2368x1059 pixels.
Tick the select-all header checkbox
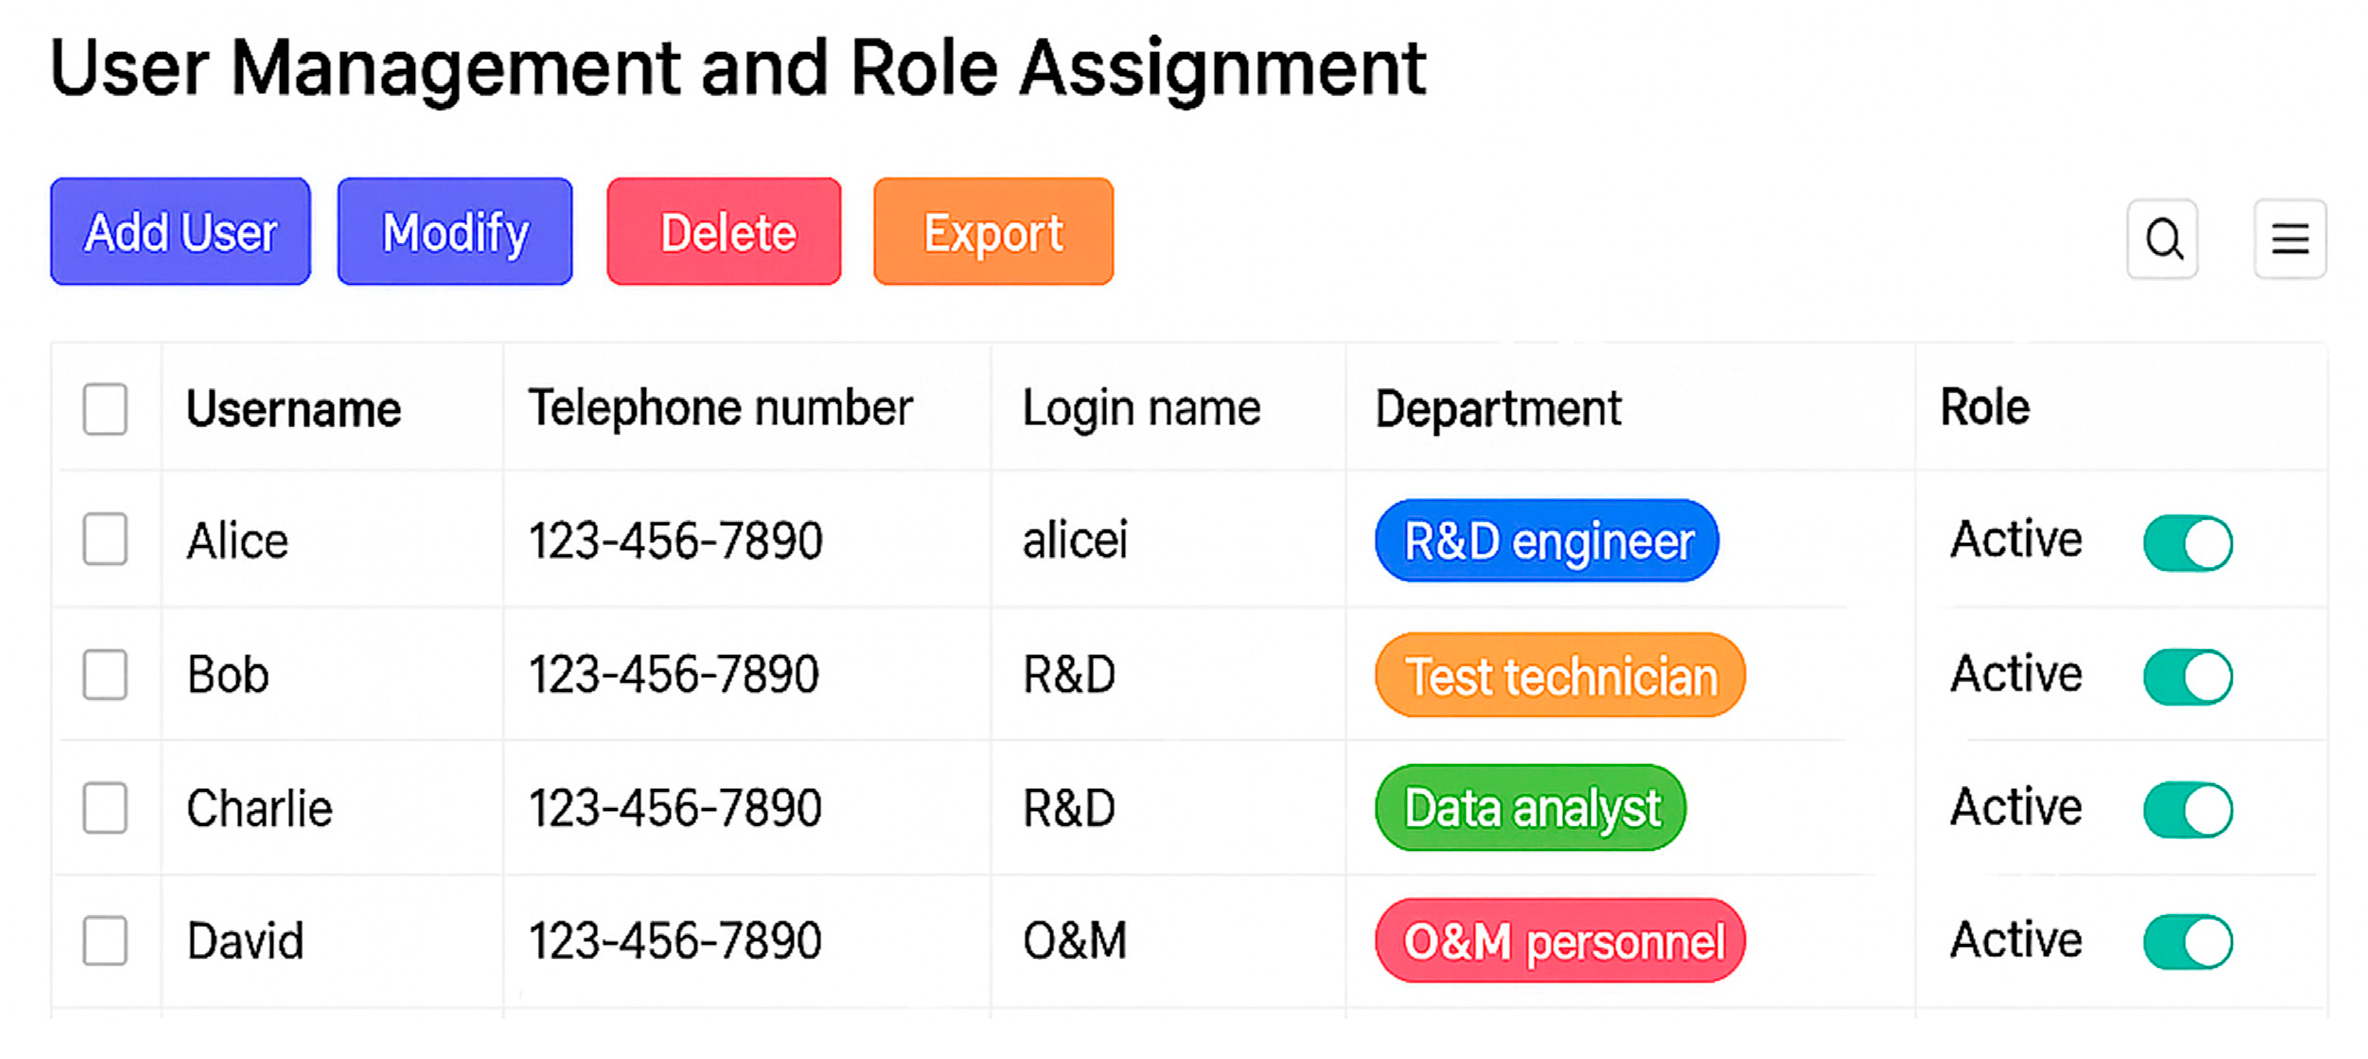coord(105,409)
